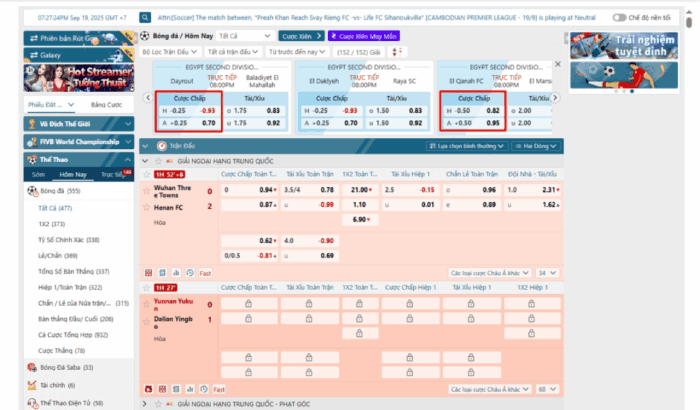Open the Phiên bản Rút Gọn banner
The height and width of the screenshot is (410, 700).
coord(79,38)
